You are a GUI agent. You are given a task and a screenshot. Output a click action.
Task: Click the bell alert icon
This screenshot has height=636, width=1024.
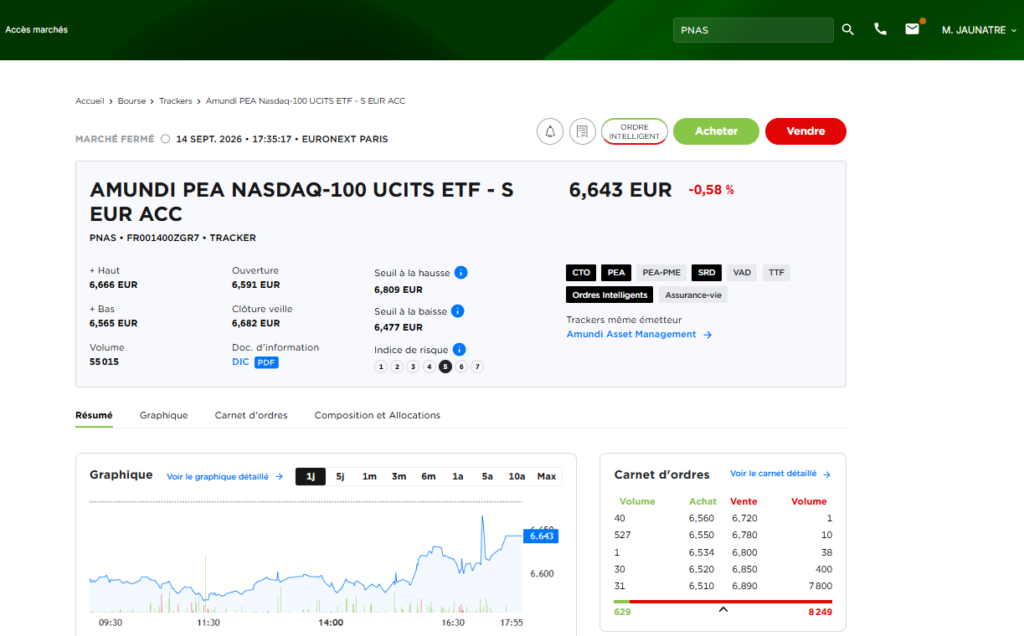coord(550,131)
